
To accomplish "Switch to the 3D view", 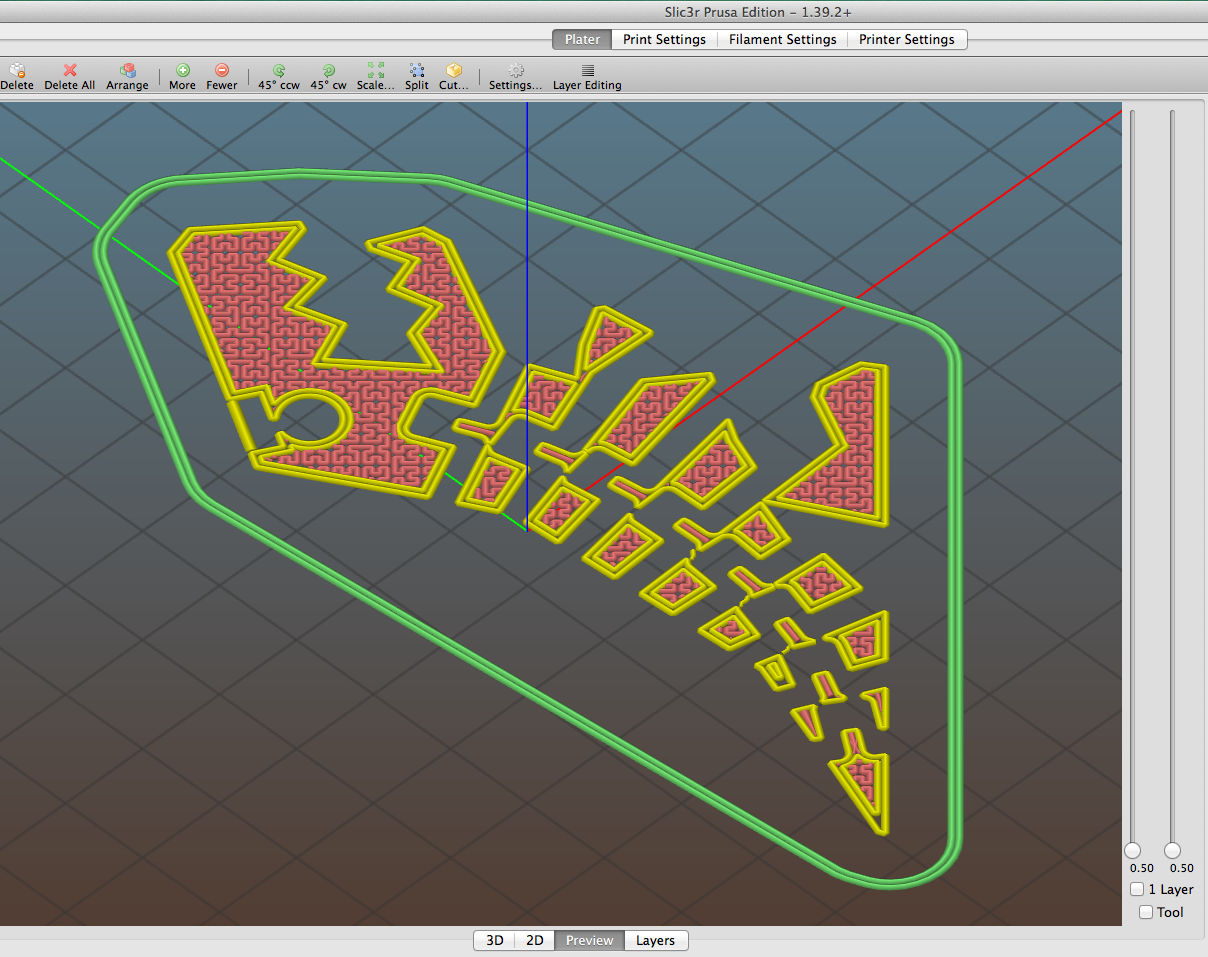I will 494,940.
